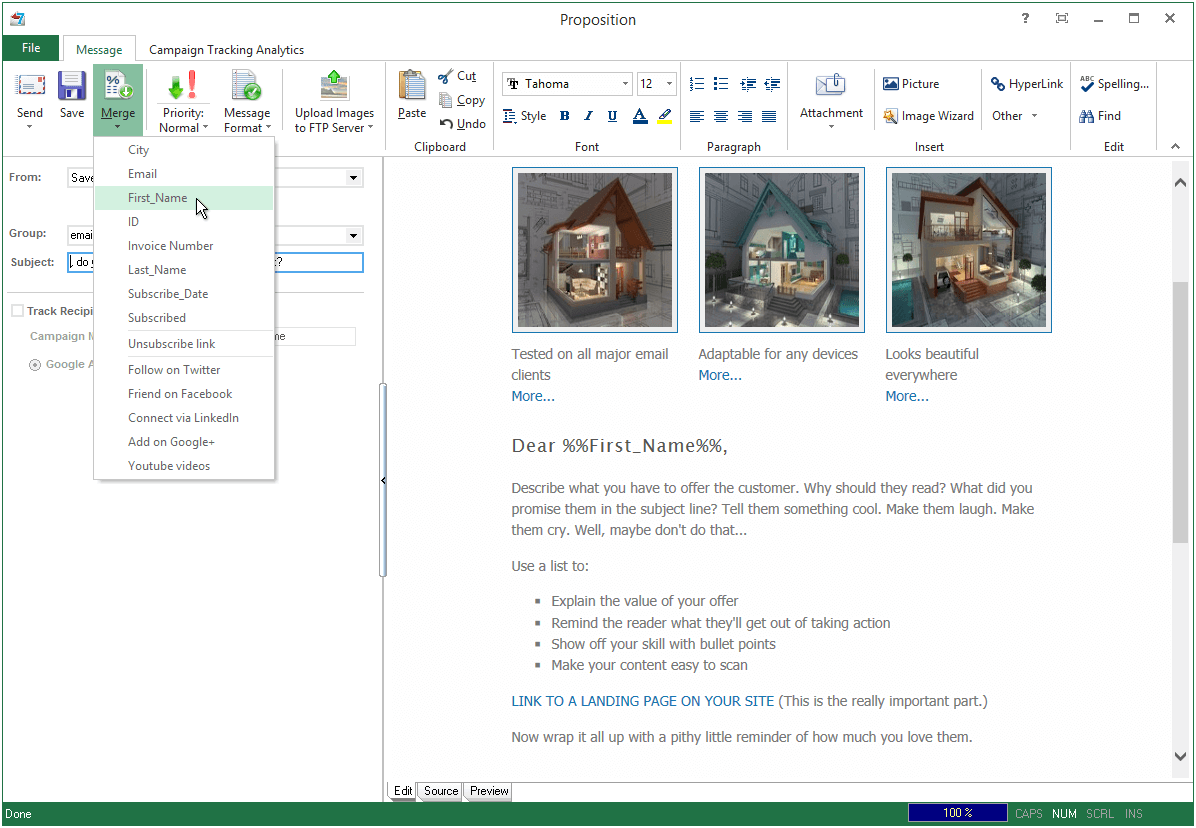
Task: Click the third house thumbnail with pool
Action: pos(969,250)
